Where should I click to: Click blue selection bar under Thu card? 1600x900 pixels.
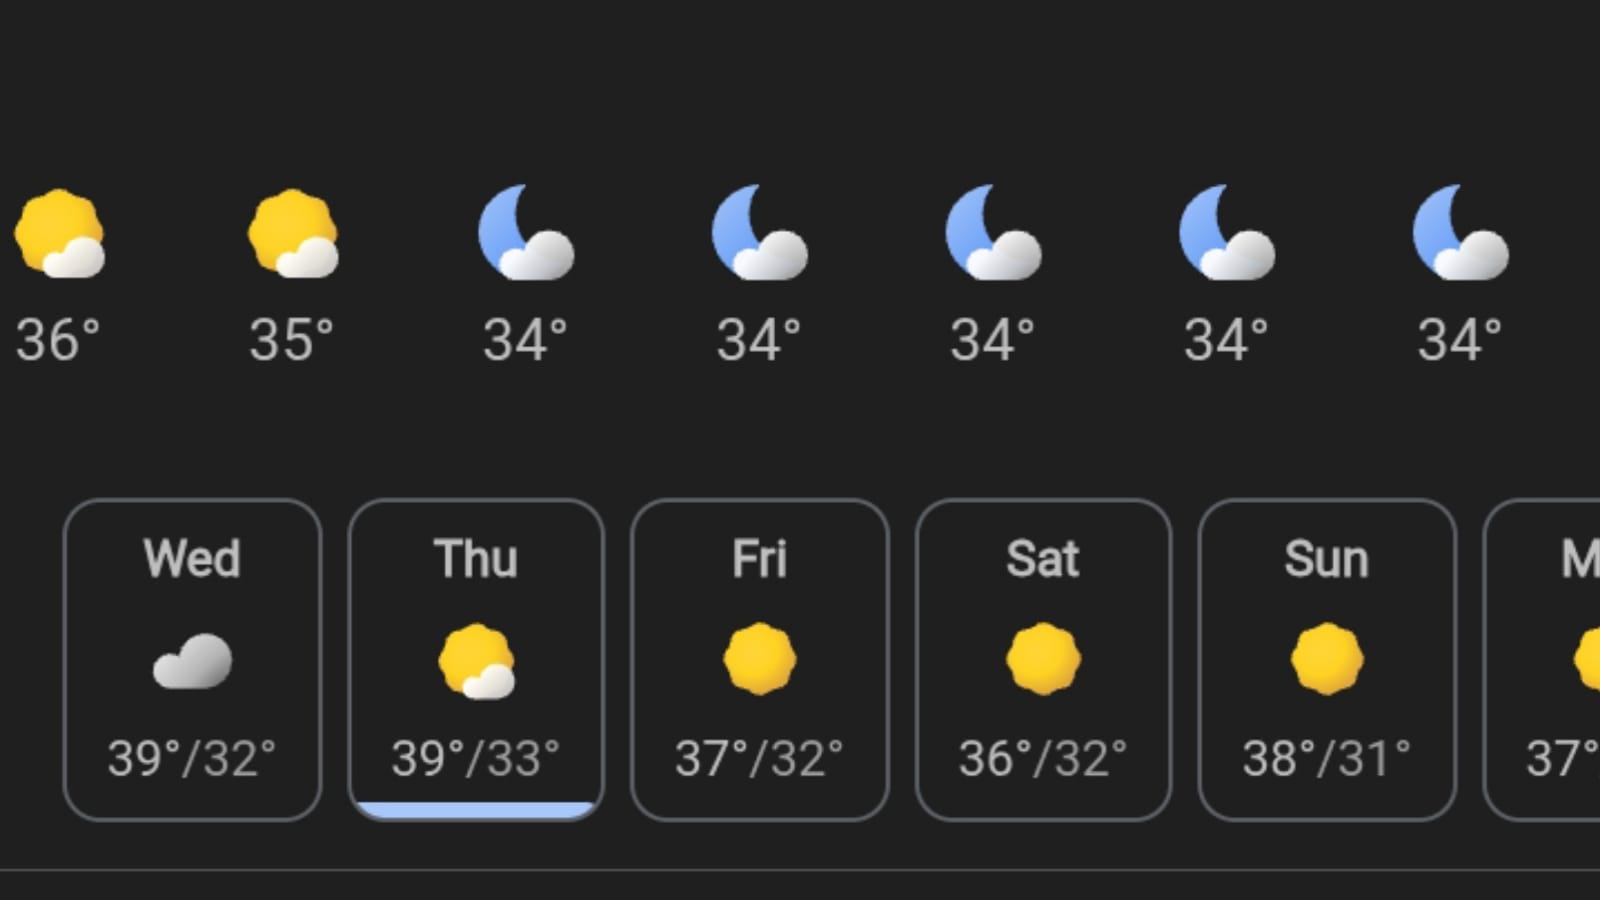click(476, 810)
